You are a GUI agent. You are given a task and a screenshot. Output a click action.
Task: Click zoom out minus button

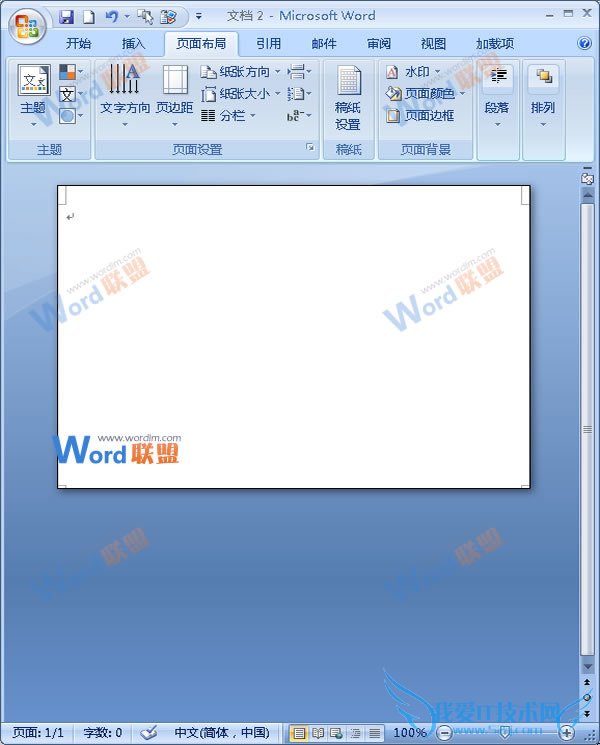tap(444, 733)
